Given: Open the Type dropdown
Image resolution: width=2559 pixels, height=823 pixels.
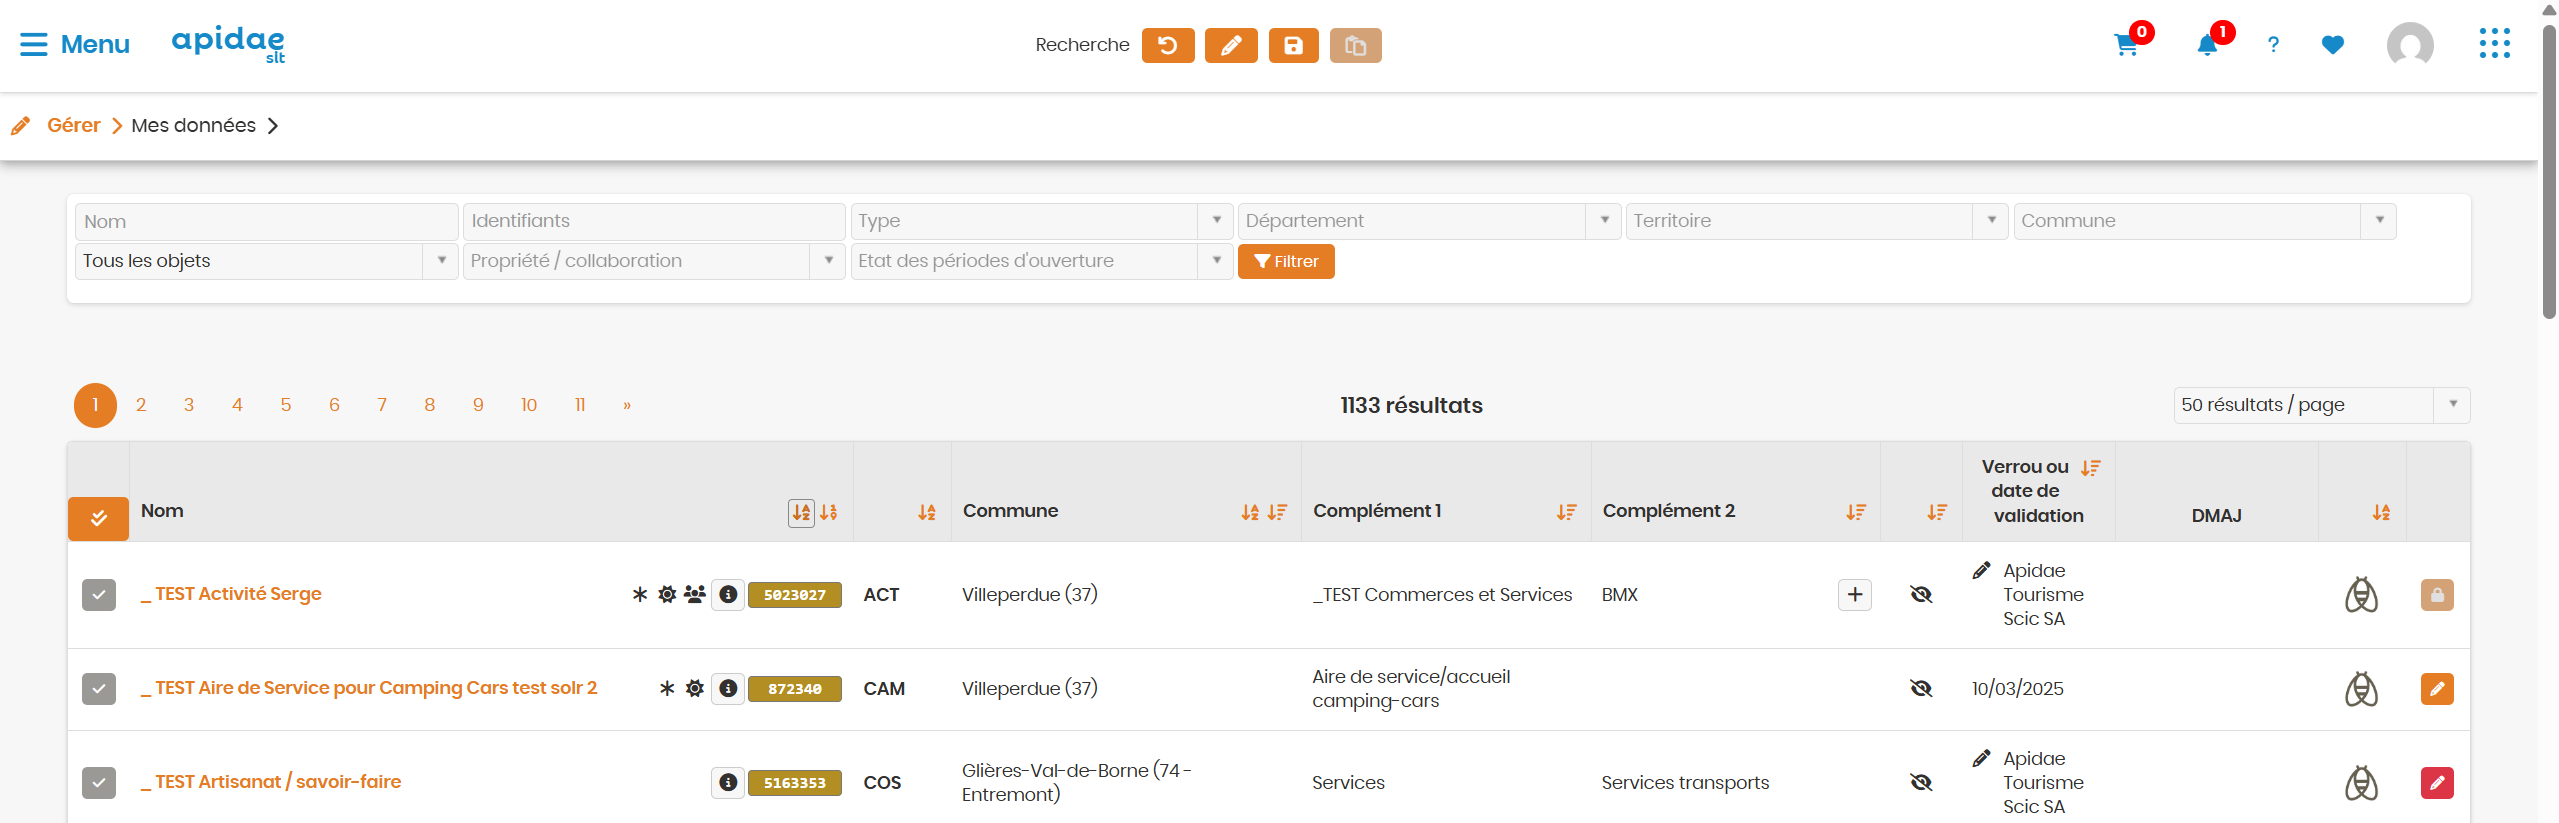Looking at the screenshot, I should (1042, 221).
